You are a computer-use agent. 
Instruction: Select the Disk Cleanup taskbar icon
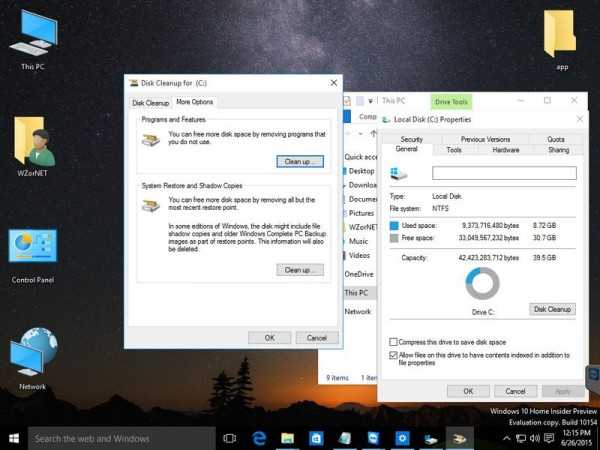[x=460, y=439]
